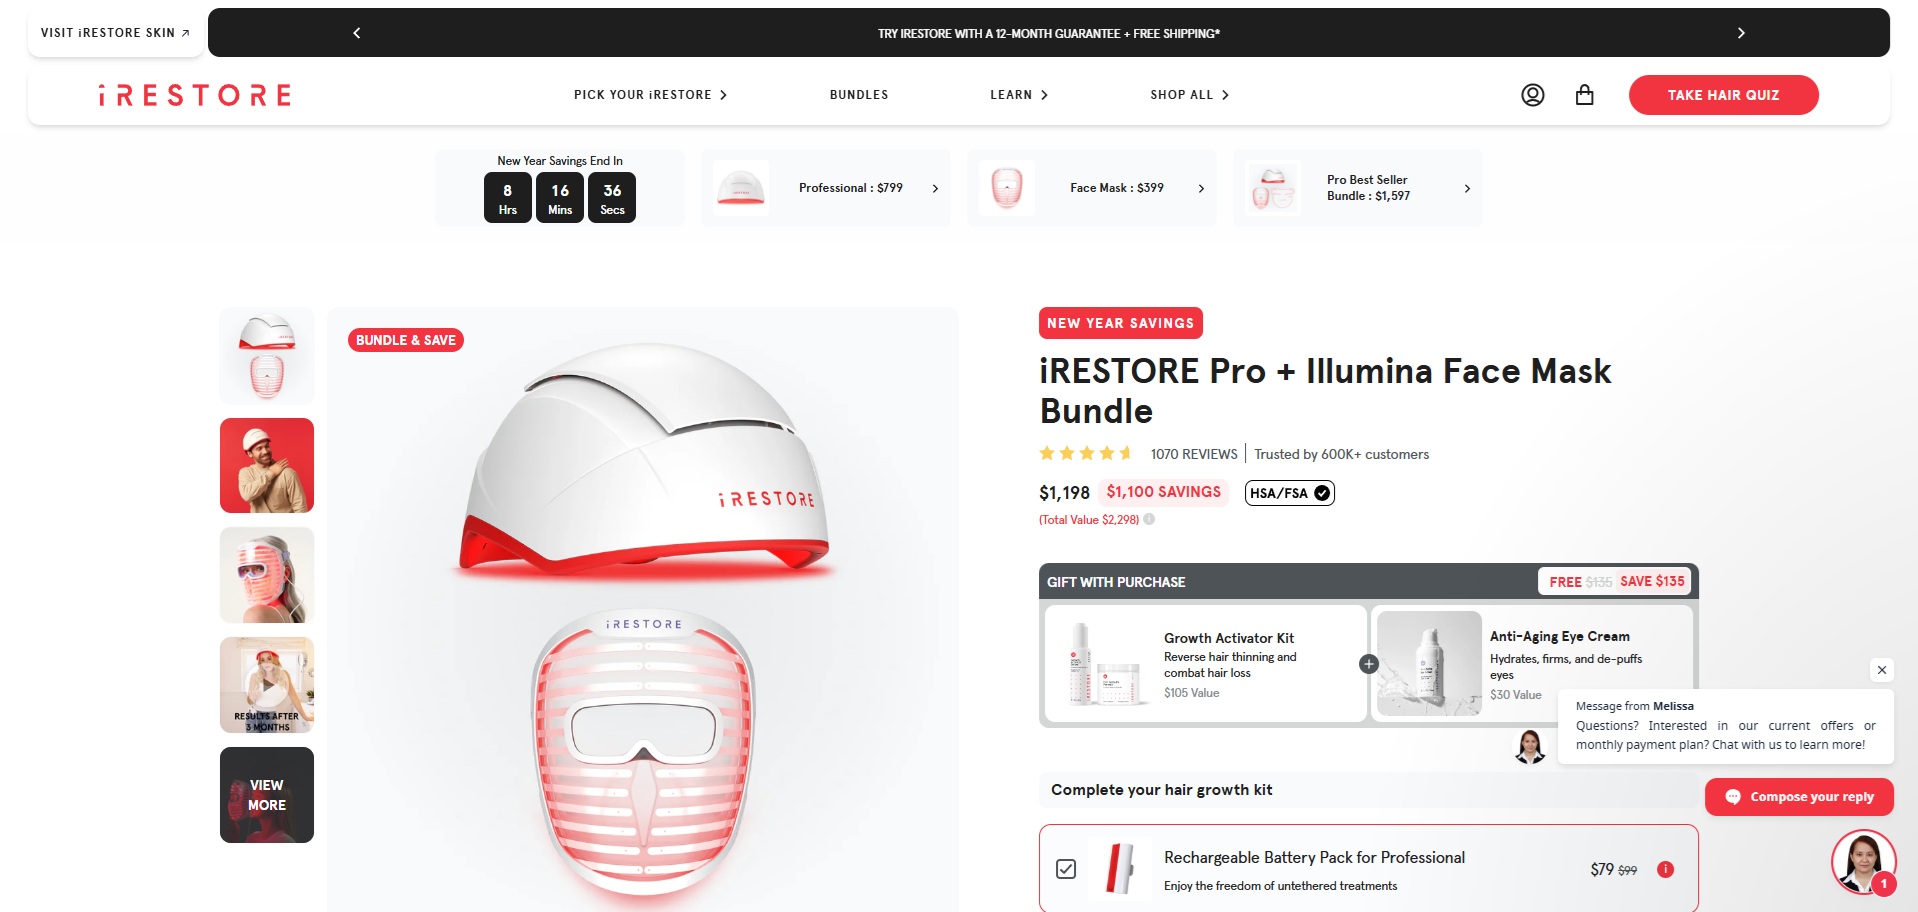
Task: Expand the Learn menu
Action: point(1019,95)
